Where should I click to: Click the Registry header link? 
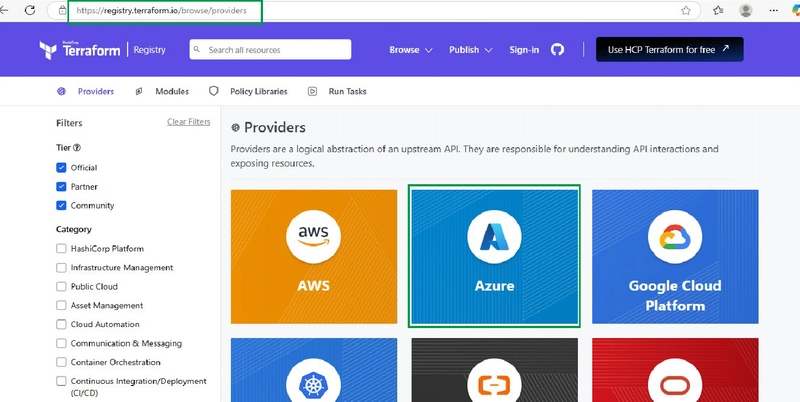149,50
